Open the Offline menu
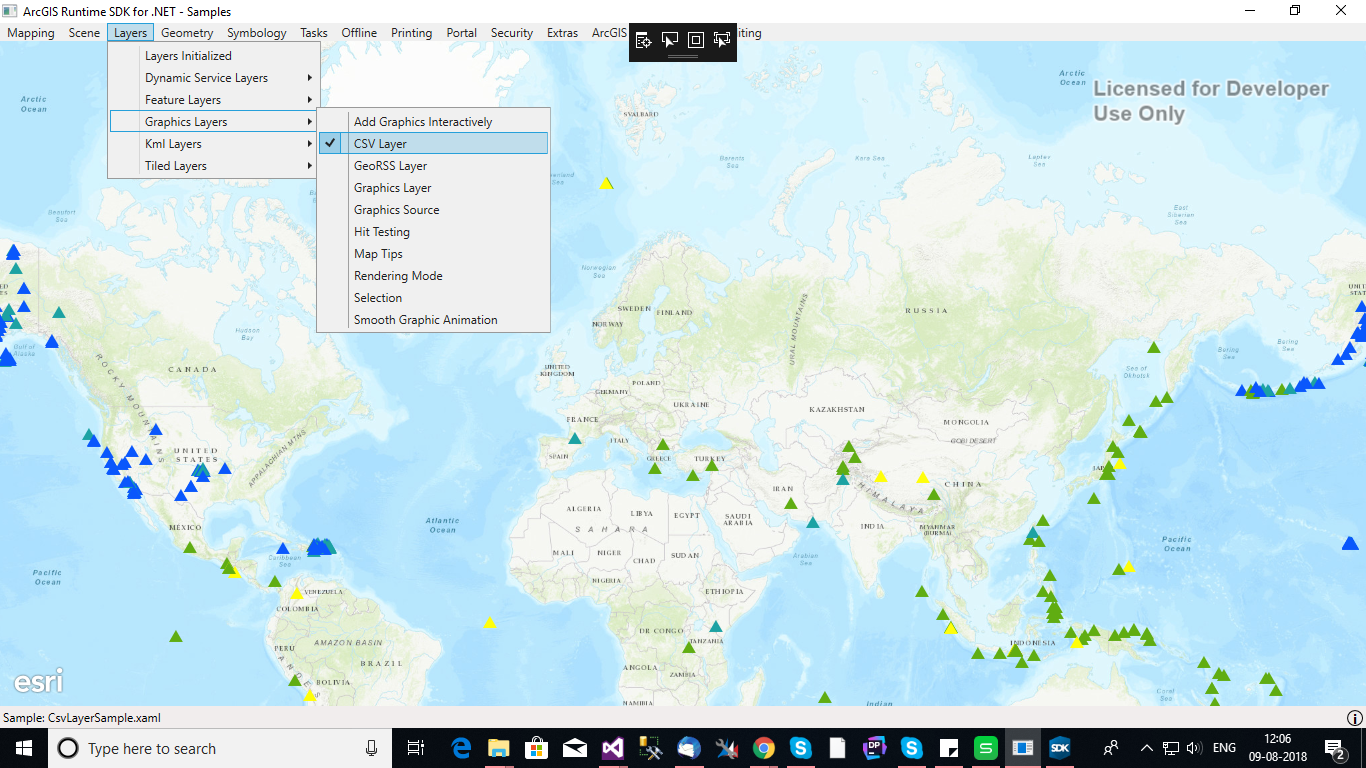This screenshot has width=1366, height=768. [359, 33]
